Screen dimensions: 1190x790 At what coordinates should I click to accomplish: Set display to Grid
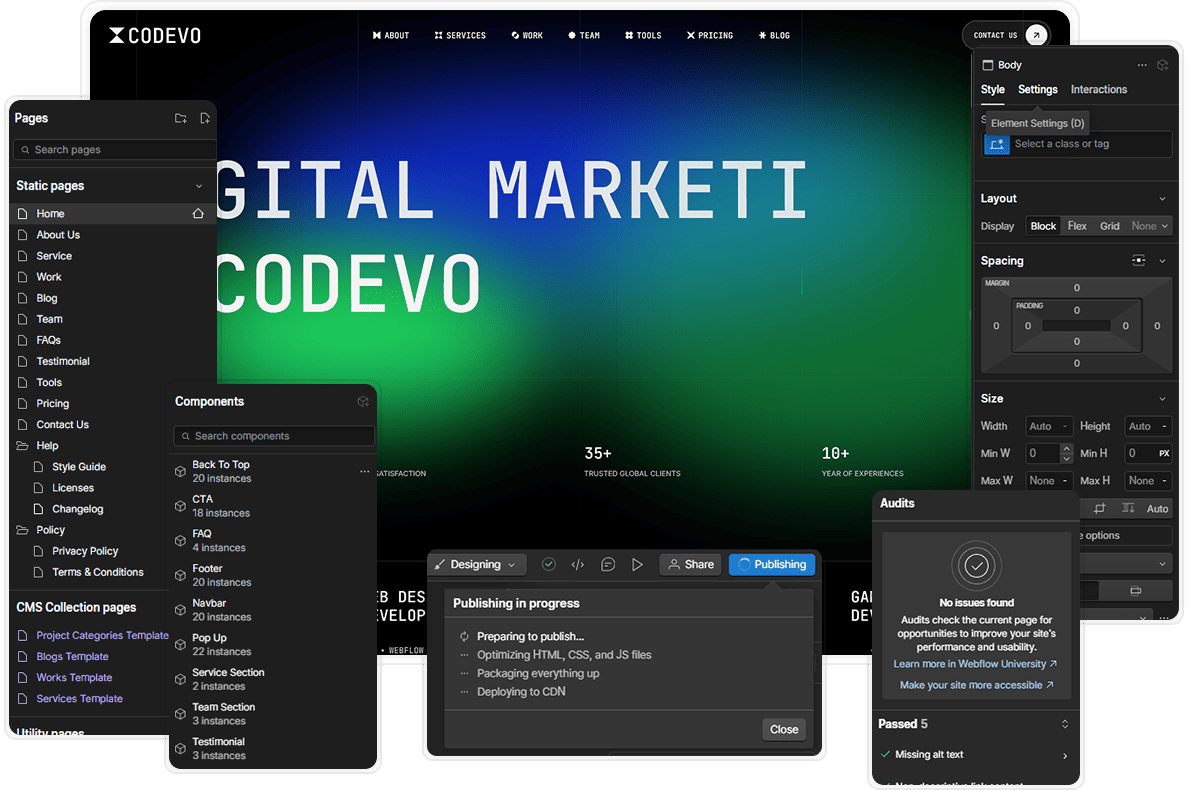click(1110, 226)
